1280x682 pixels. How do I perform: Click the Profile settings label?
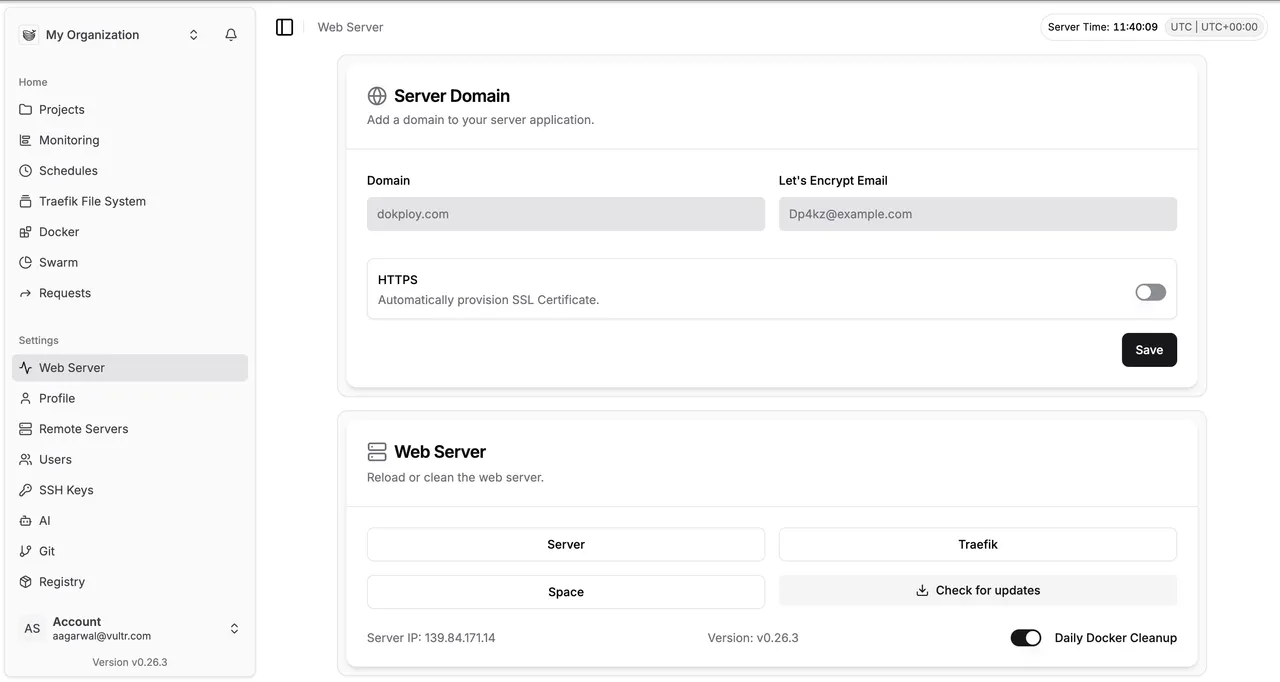[x=57, y=398]
